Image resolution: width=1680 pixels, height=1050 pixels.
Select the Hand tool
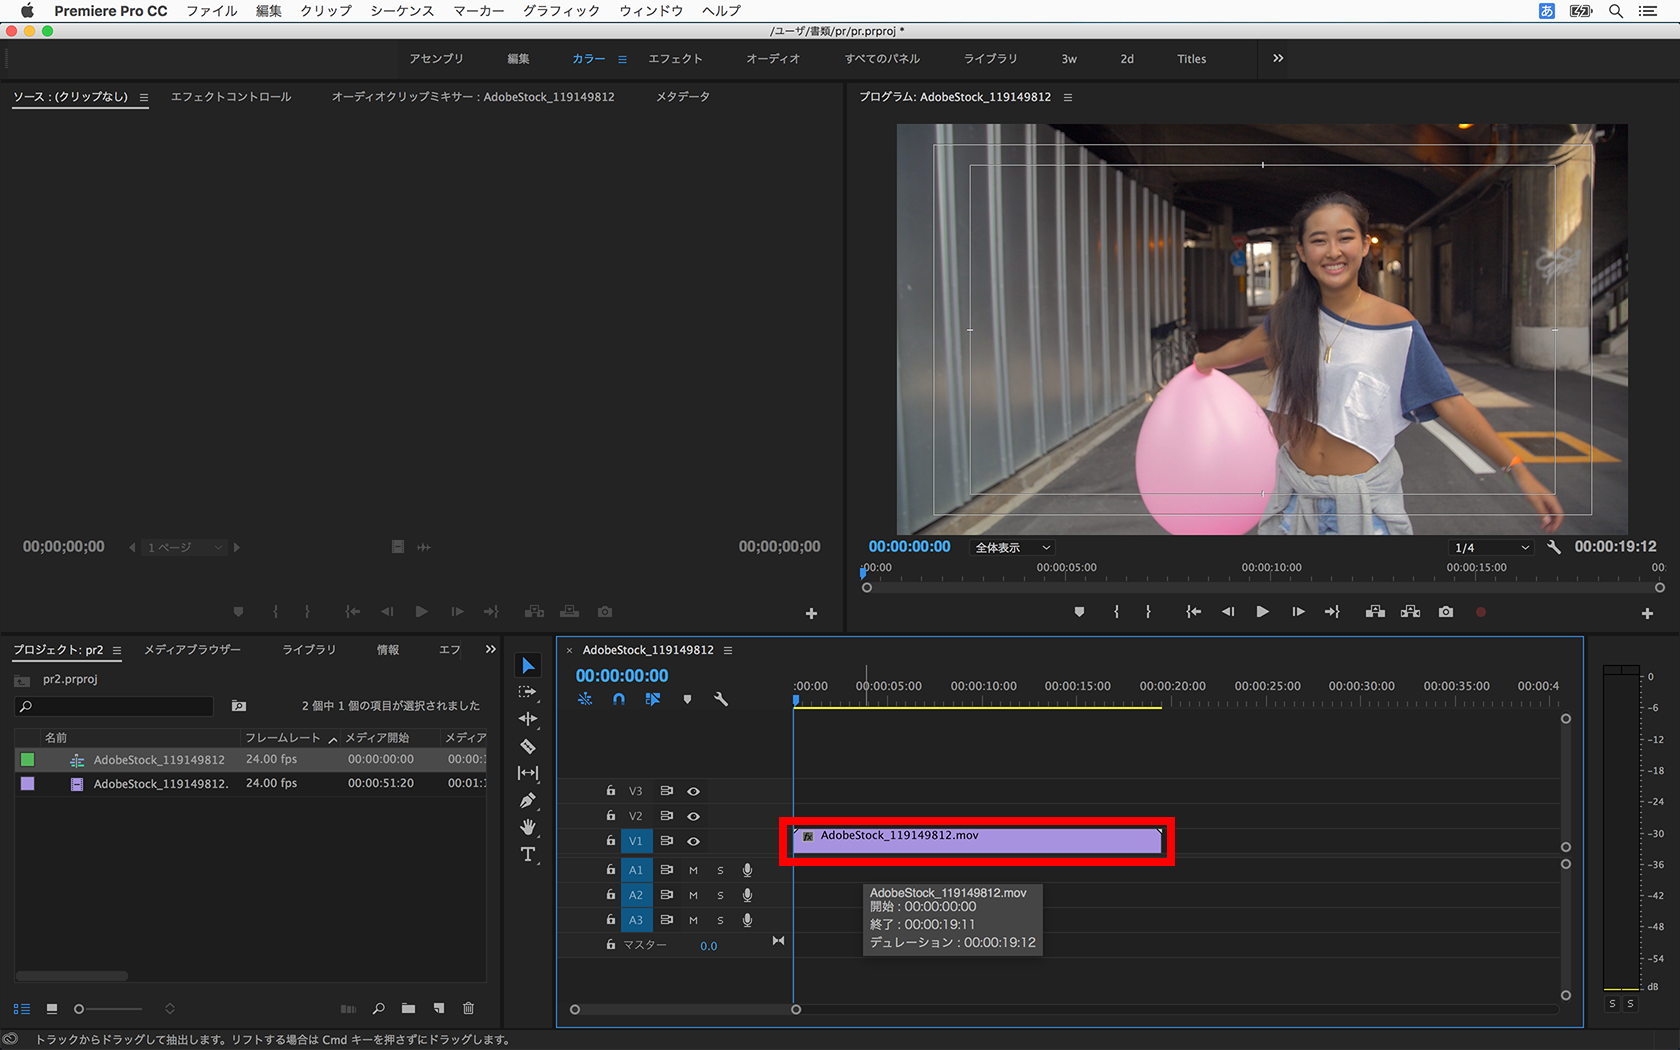(528, 827)
